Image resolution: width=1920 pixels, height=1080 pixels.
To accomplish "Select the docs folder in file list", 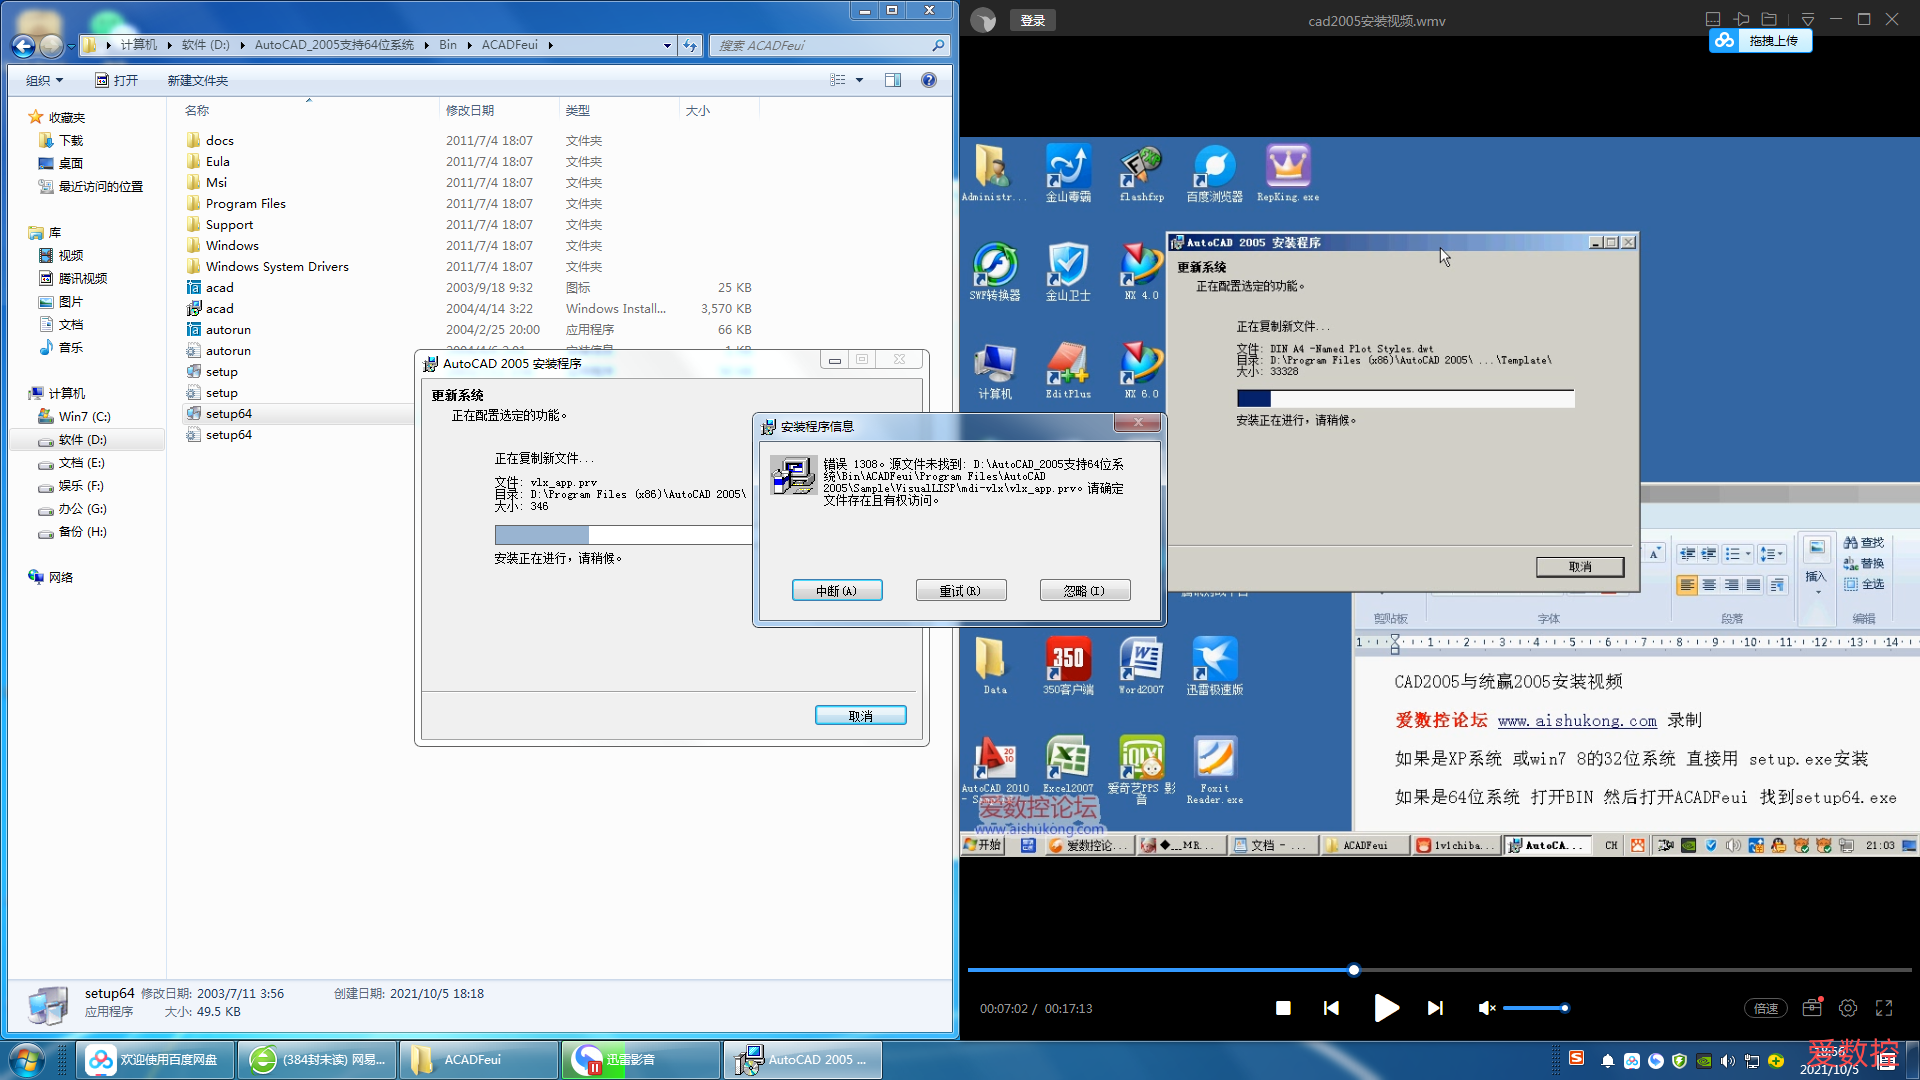I will tap(220, 141).
